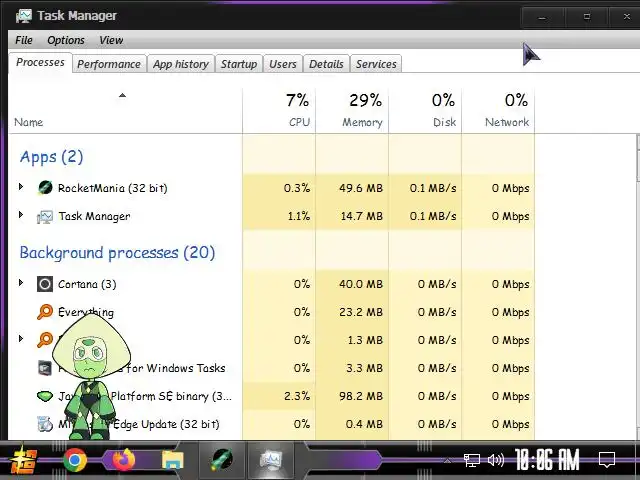Viewport: 640px width, 480px height.
Task: Open the network tray icon
Action: 471,460
